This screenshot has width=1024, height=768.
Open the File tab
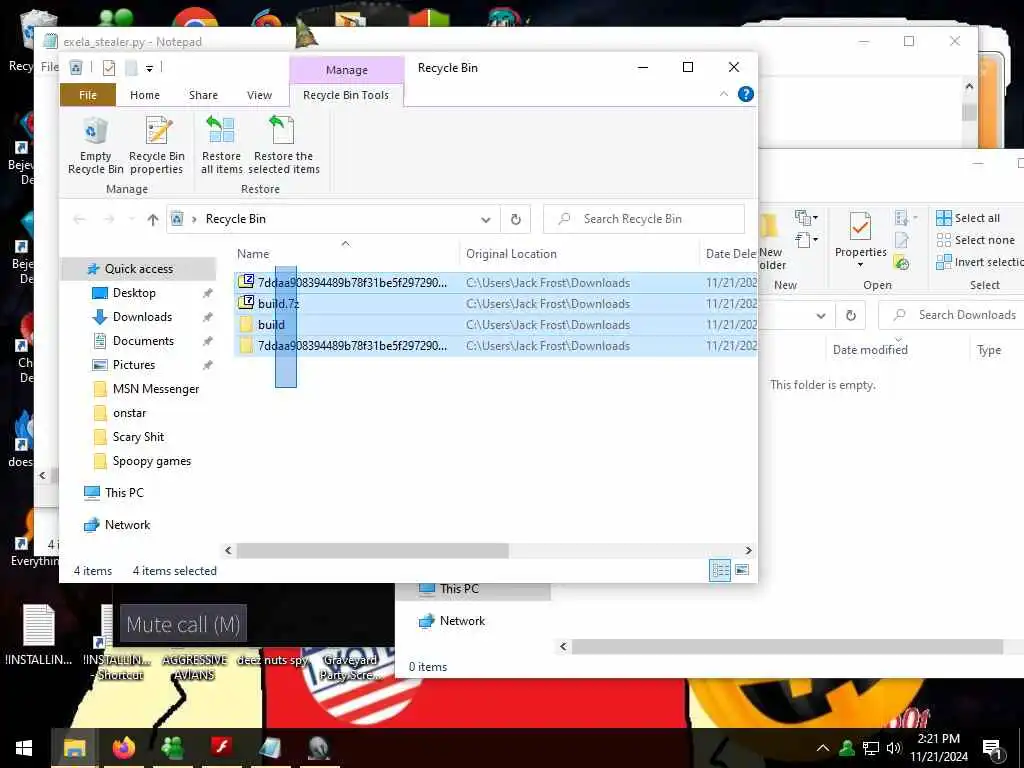click(88, 95)
